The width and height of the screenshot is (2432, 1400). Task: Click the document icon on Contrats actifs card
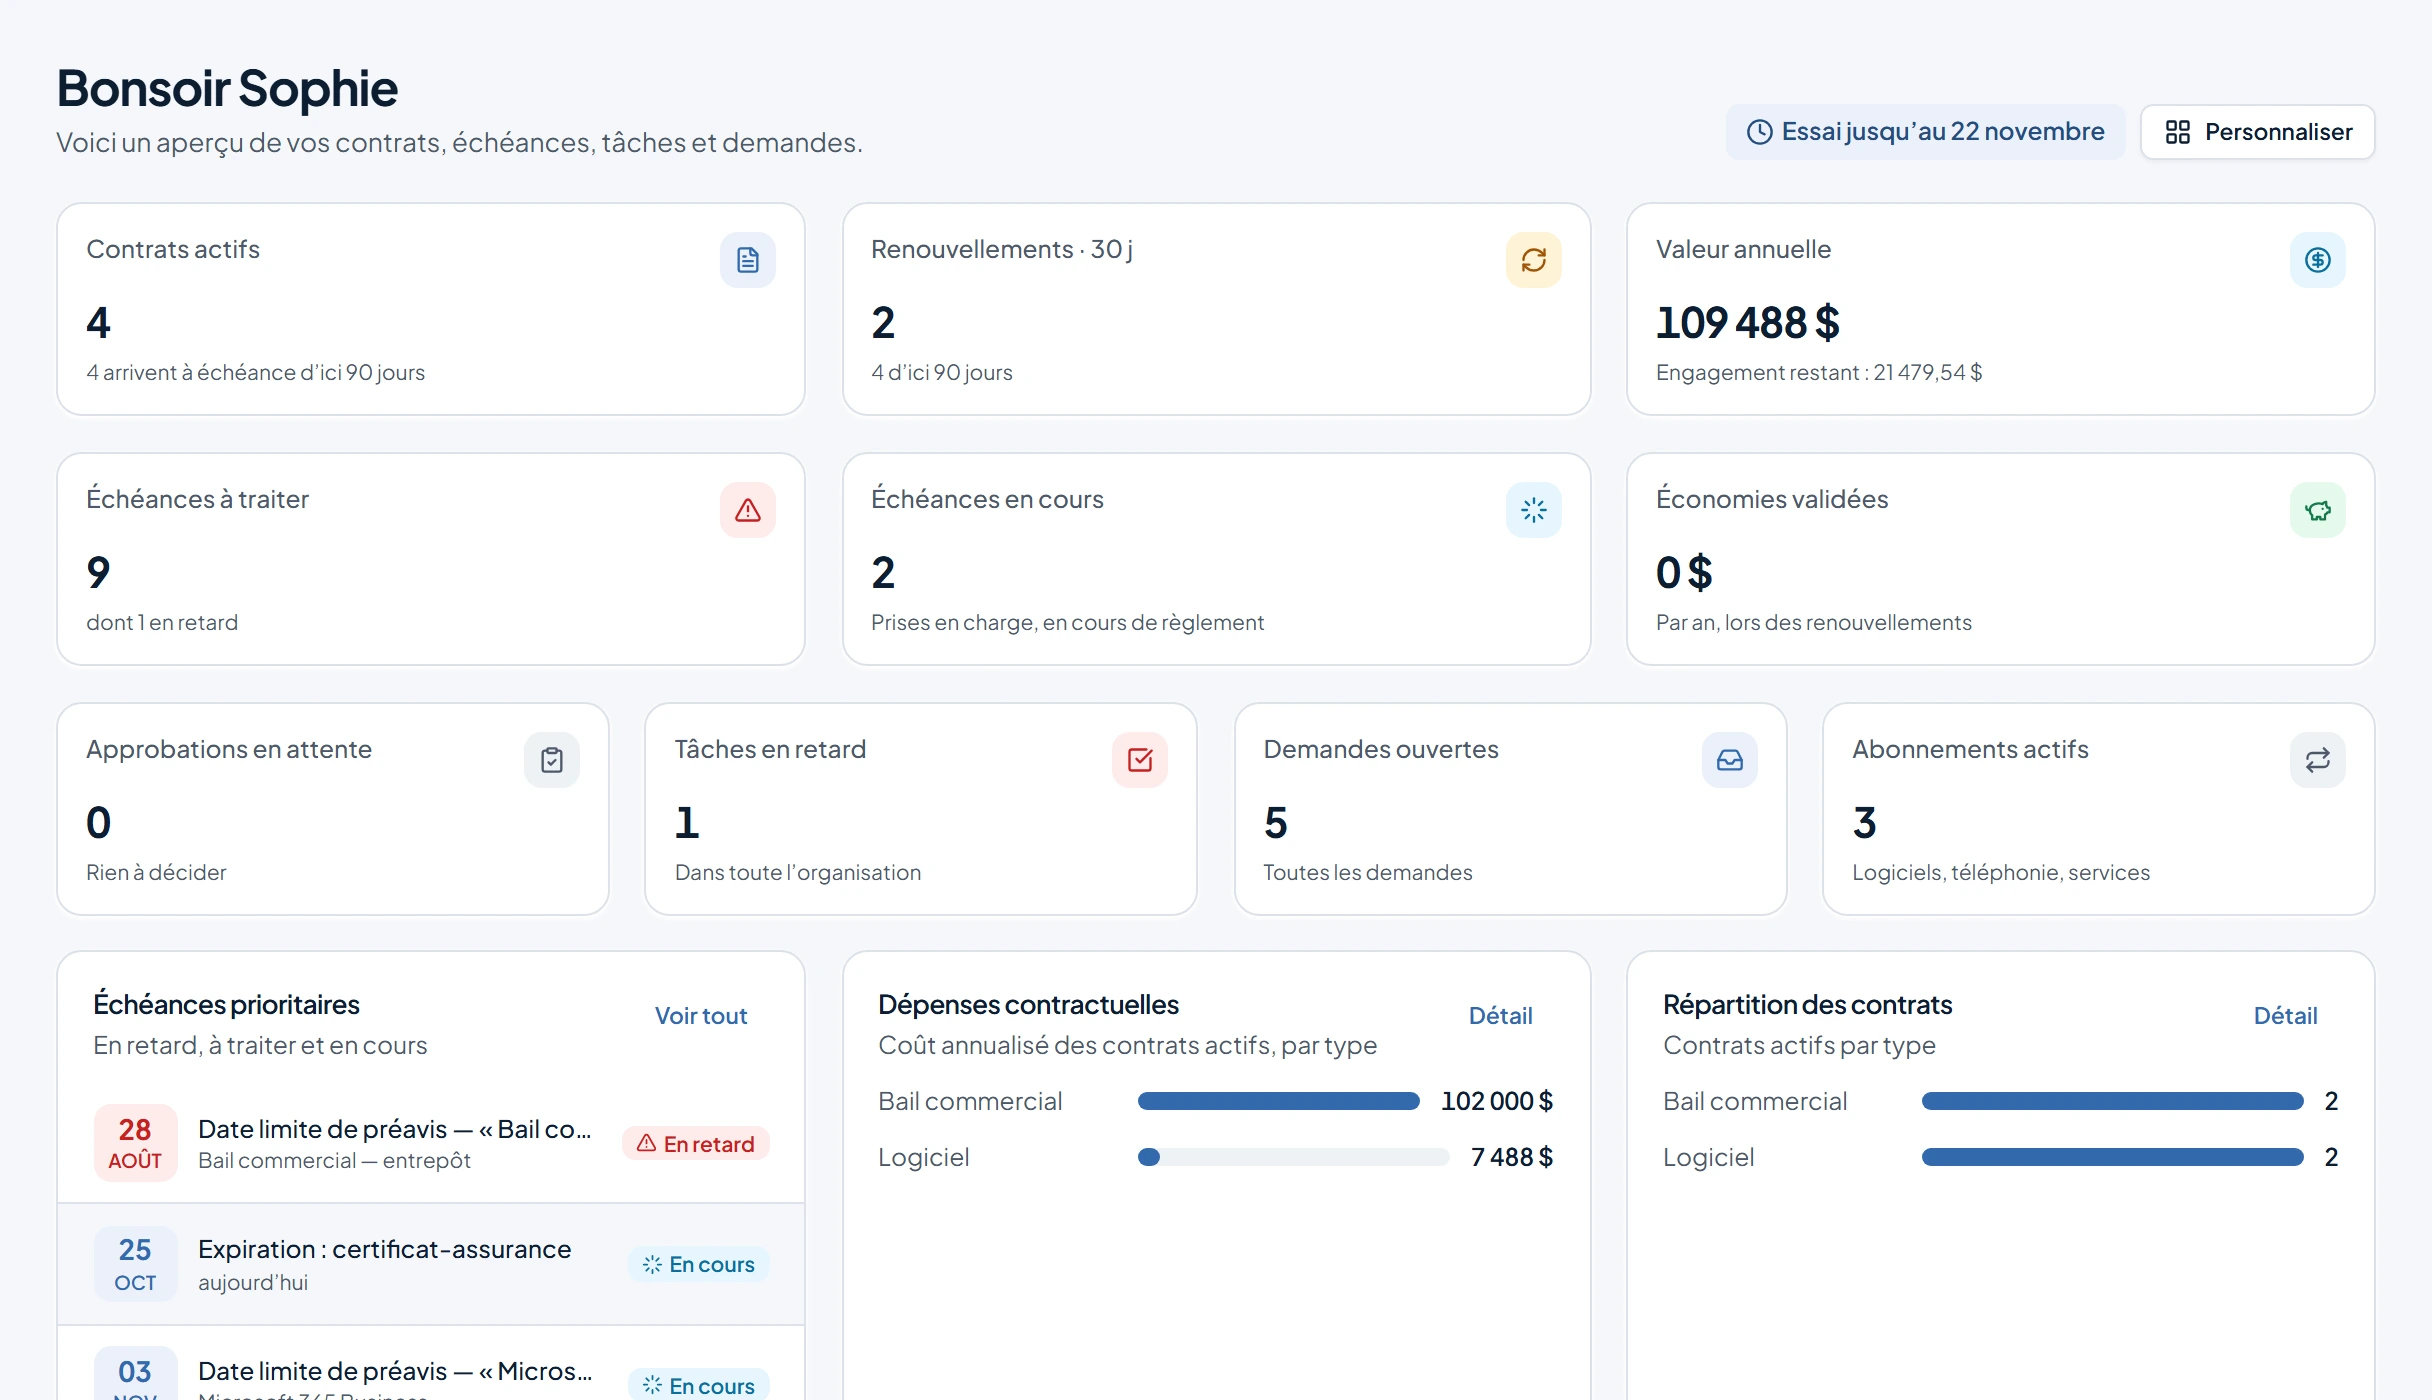click(x=747, y=260)
